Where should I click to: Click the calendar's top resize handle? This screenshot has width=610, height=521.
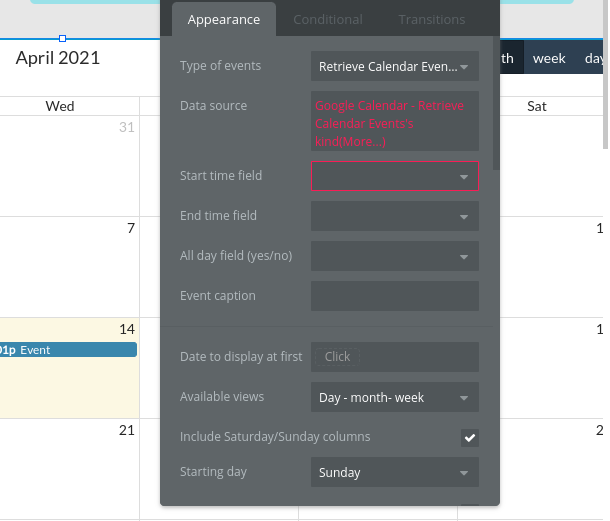tap(63, 38)
